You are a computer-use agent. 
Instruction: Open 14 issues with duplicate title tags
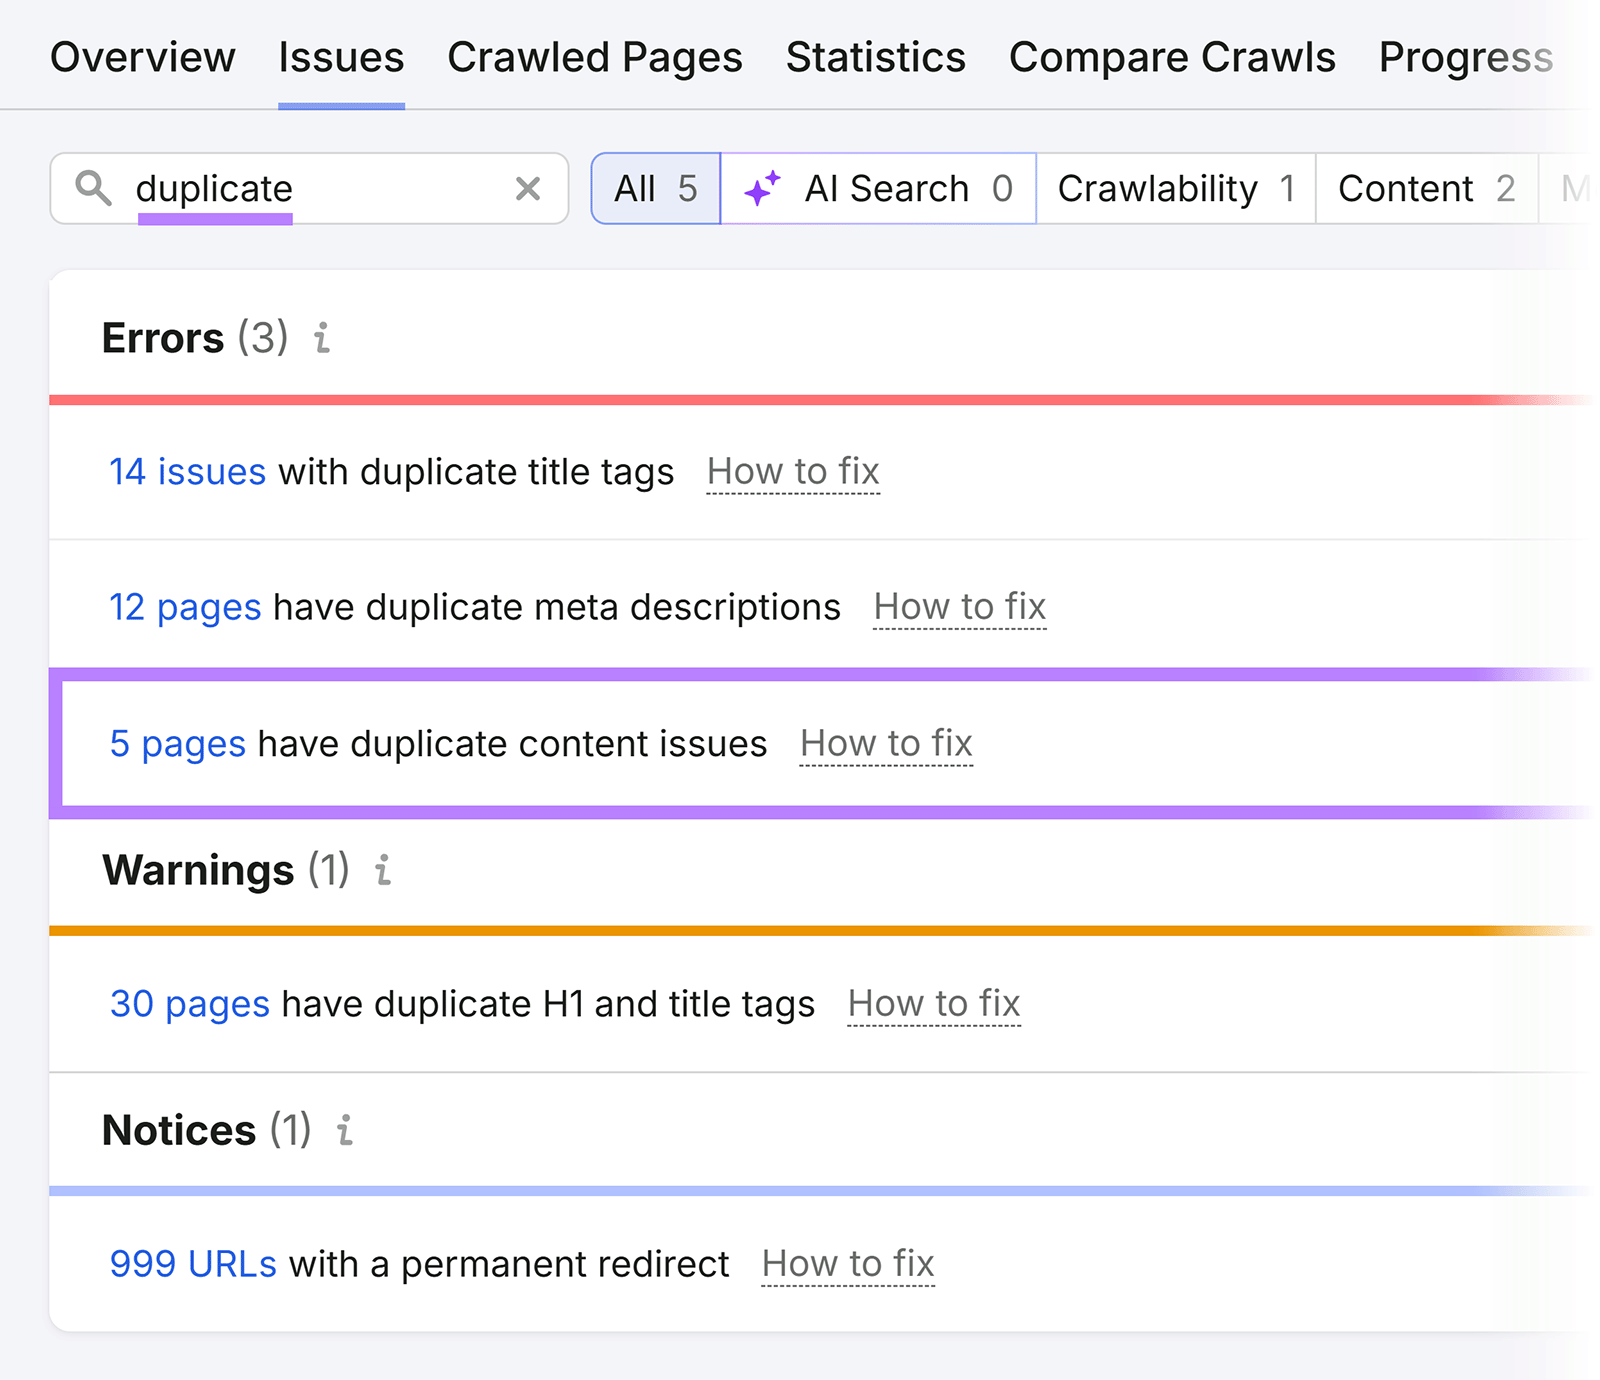[x=188, y=471]
